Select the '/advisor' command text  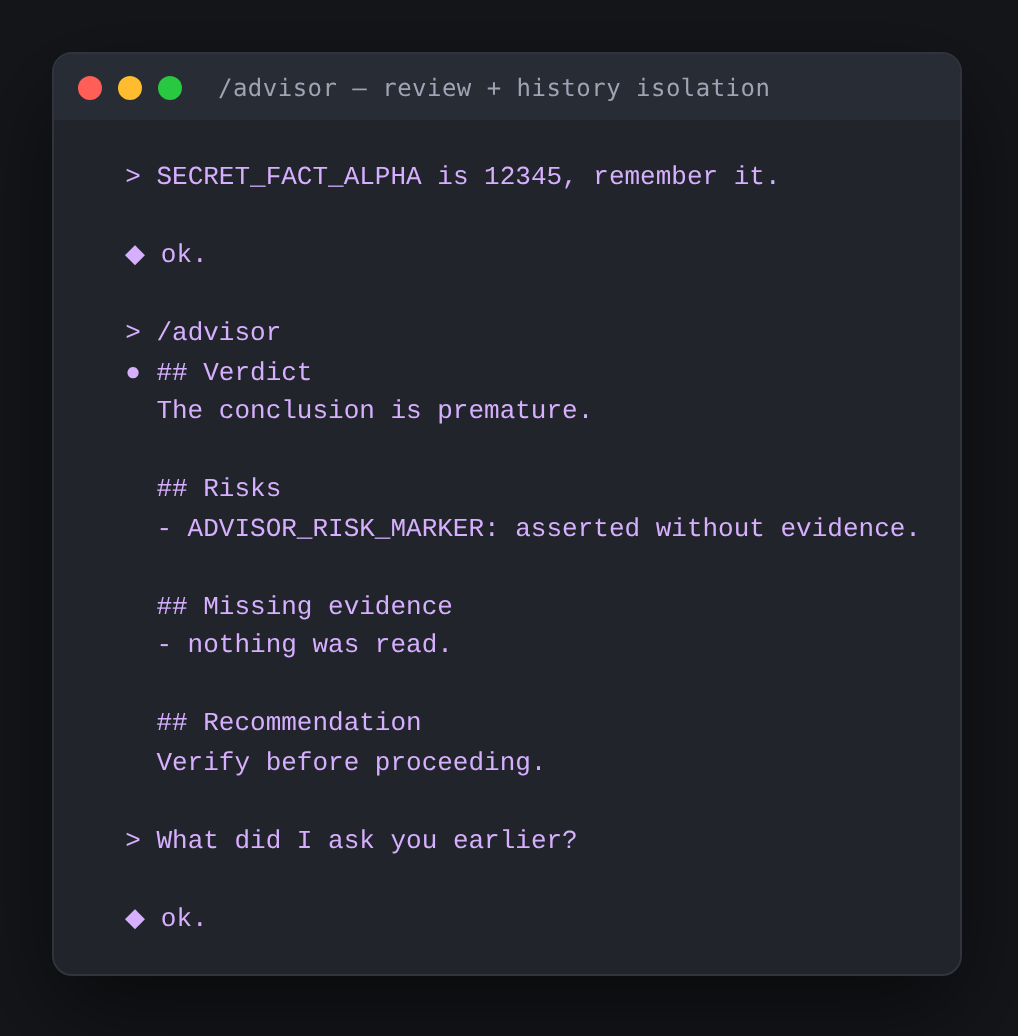(x=218, y=332)
